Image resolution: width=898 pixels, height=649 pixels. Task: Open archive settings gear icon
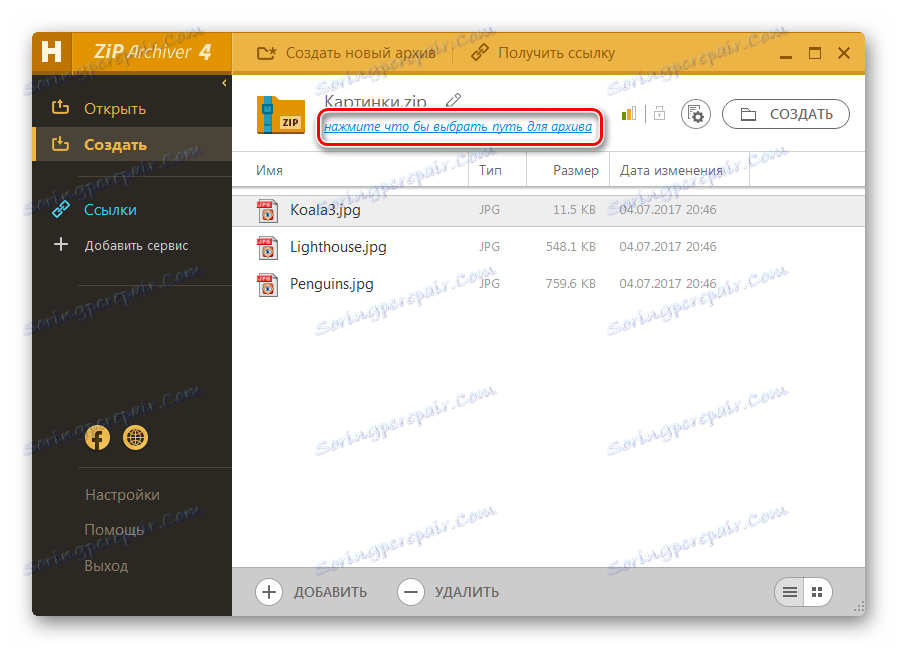click(695, 114)
